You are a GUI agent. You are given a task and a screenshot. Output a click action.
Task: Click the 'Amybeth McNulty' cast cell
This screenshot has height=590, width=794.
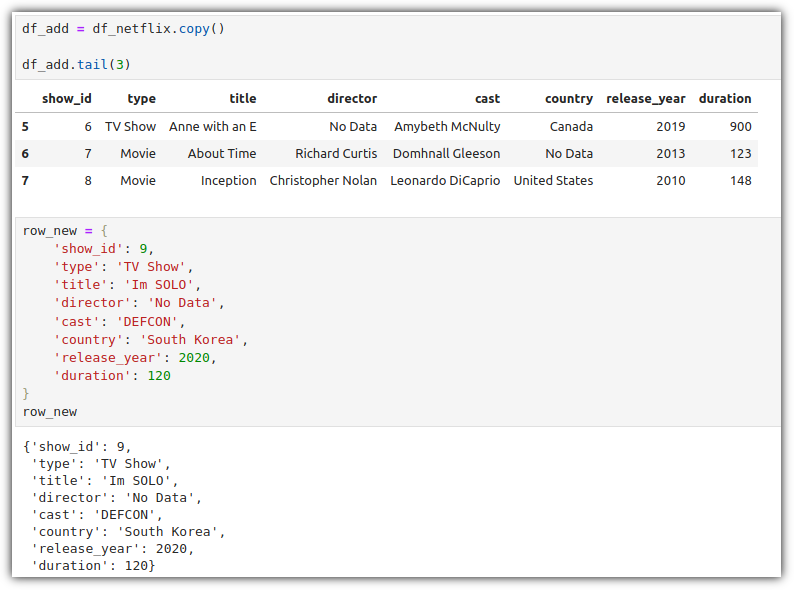coord(447,127)
